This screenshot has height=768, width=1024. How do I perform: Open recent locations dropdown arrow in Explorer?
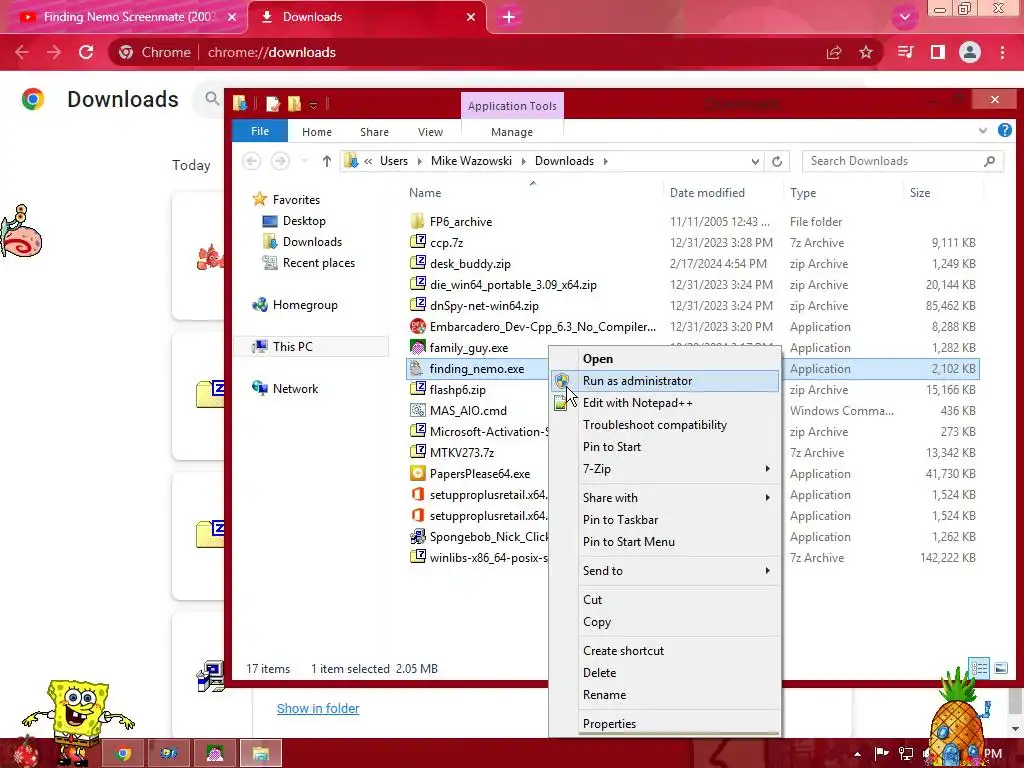304,161
